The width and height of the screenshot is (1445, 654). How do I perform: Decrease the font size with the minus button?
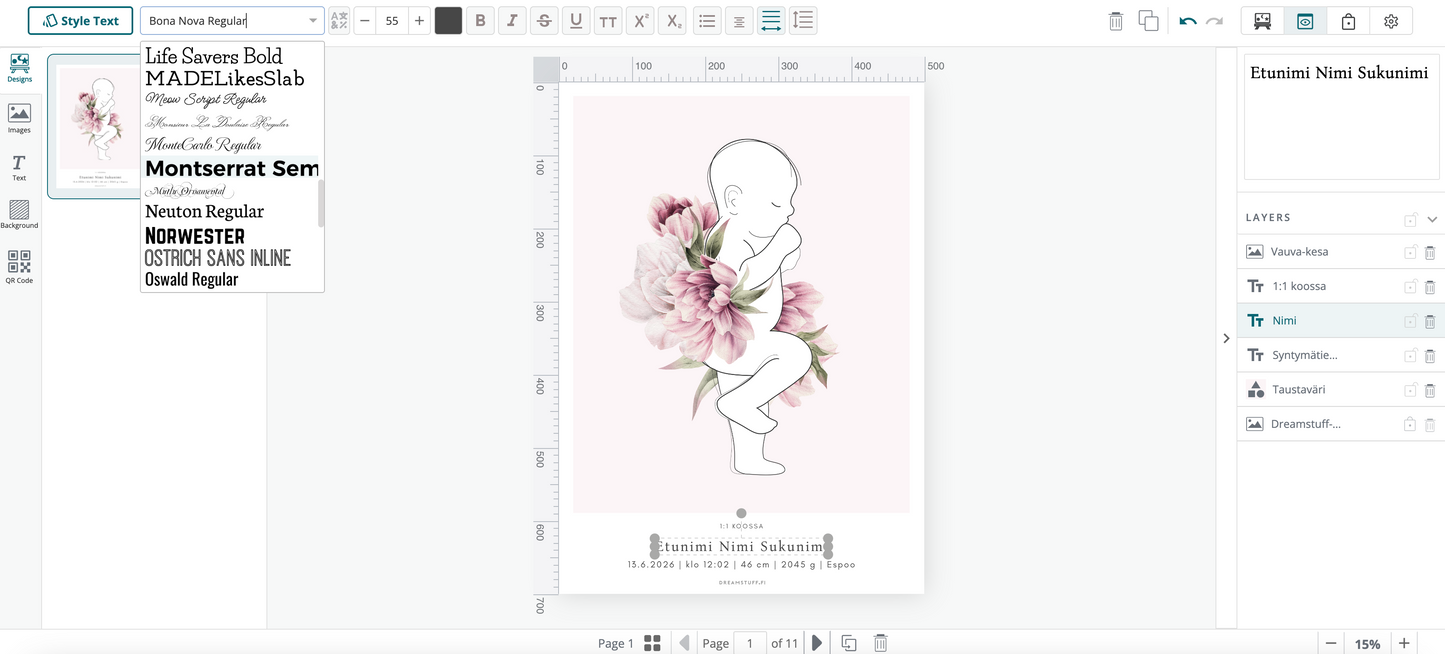364,21
